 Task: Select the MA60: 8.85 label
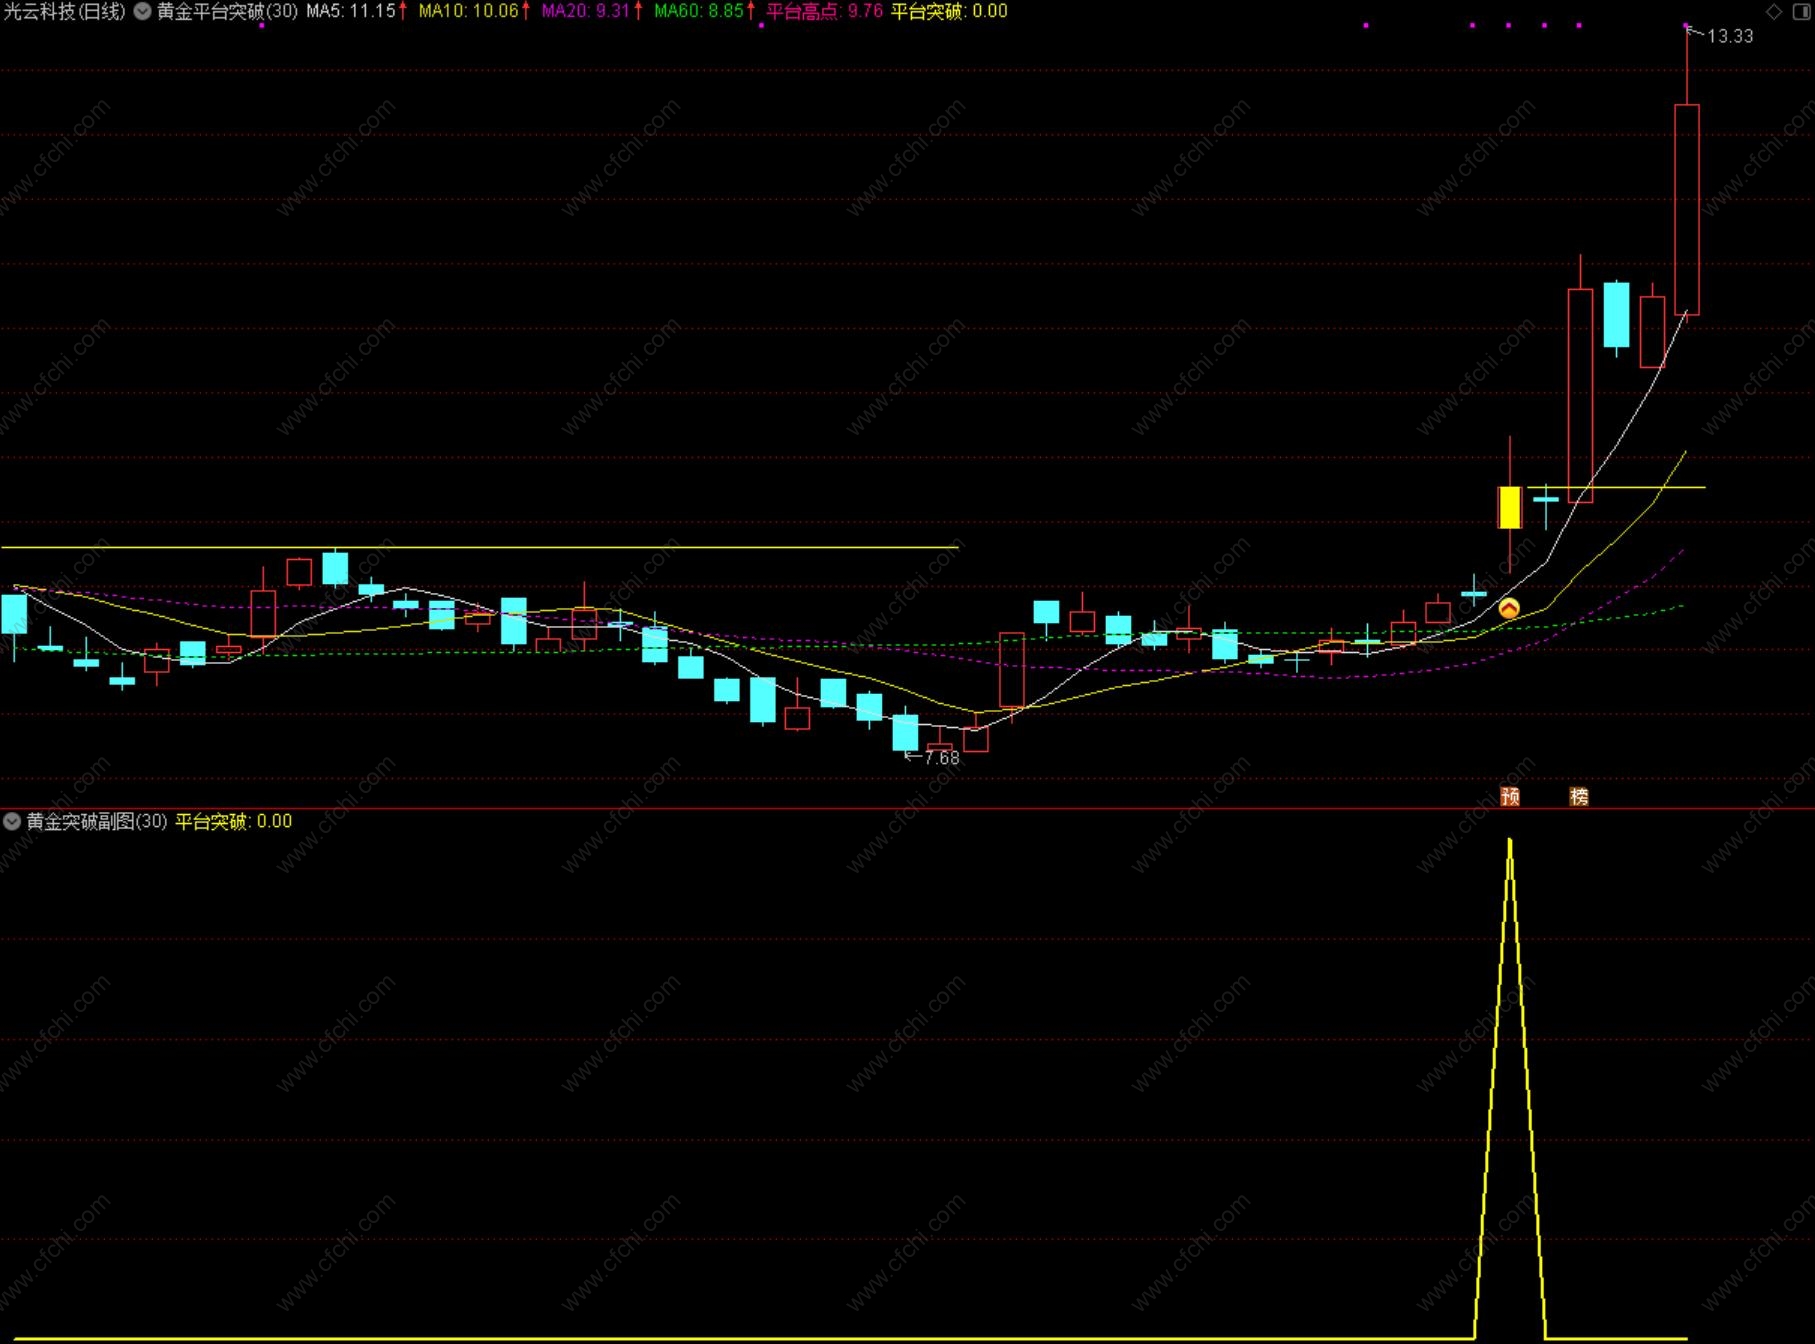[699, 12]
